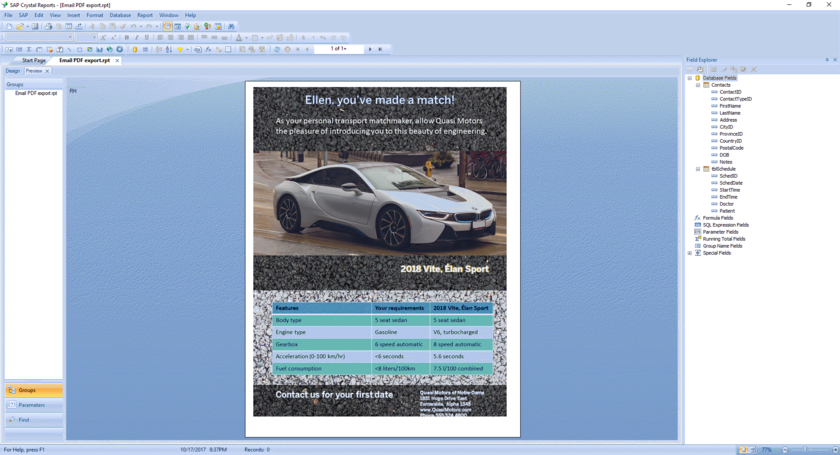Click the New report icon
Viewport: 840px width, 455px height.
pyautogui.click(x=9, y=26)
